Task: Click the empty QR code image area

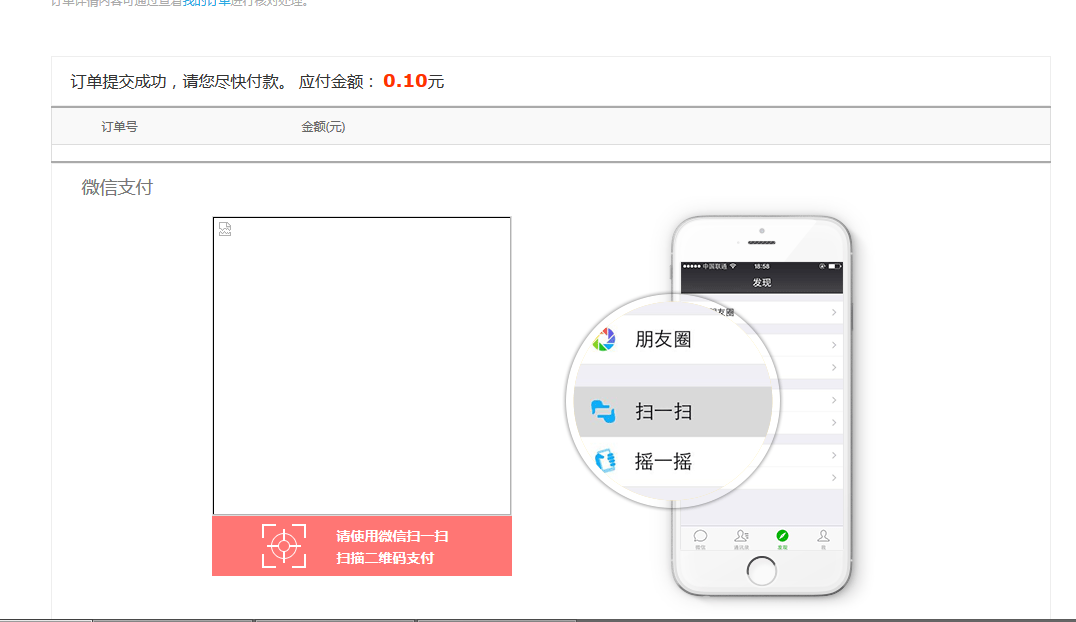Action: 362,366
